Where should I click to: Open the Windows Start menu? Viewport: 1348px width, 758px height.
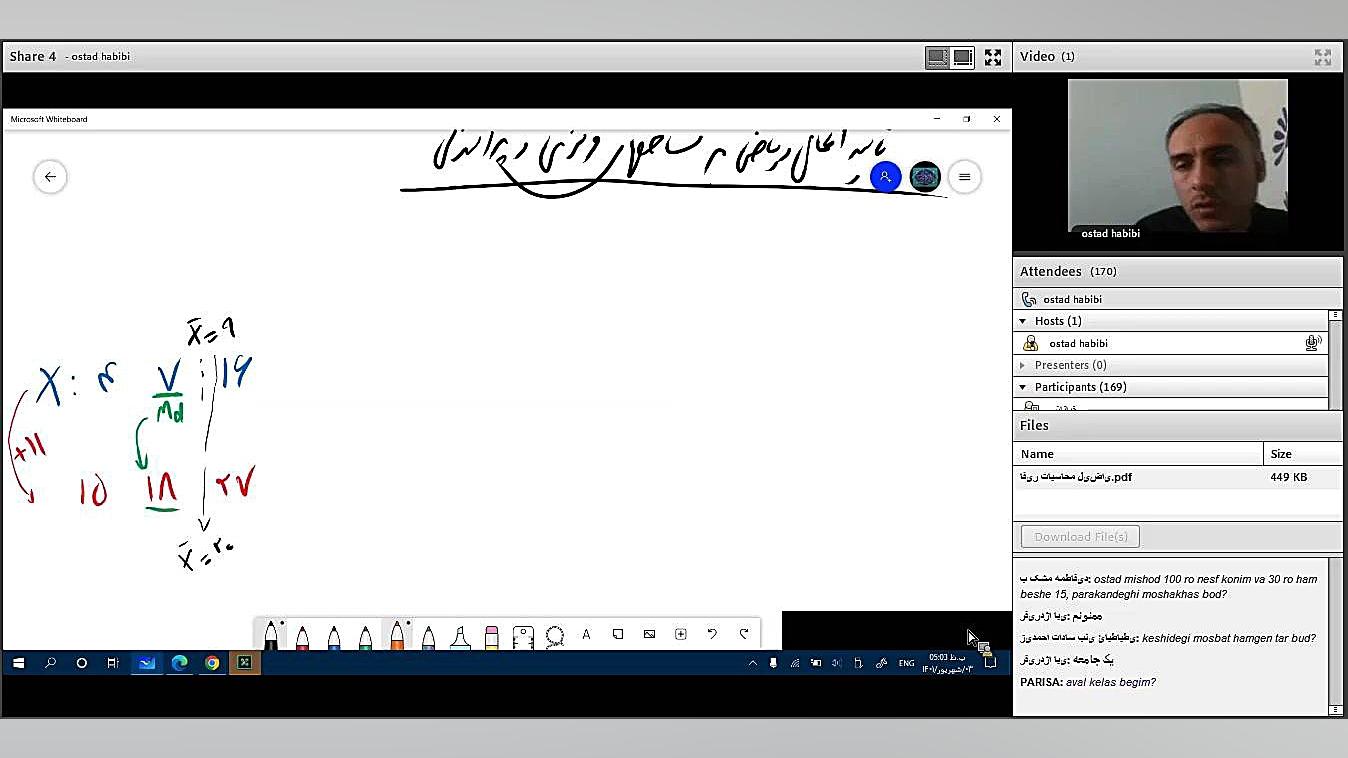(18, 662)
